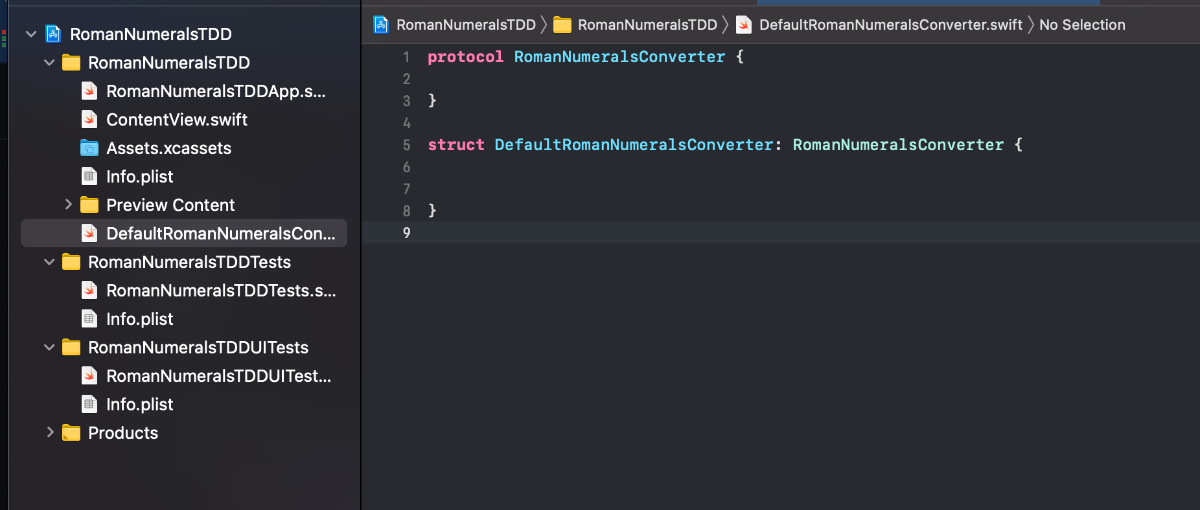The width and height of the screenshot is (1200, 510).
Task: Click Swift icon of RomanNumeralsTDDTests file
Action: point(89,291)
